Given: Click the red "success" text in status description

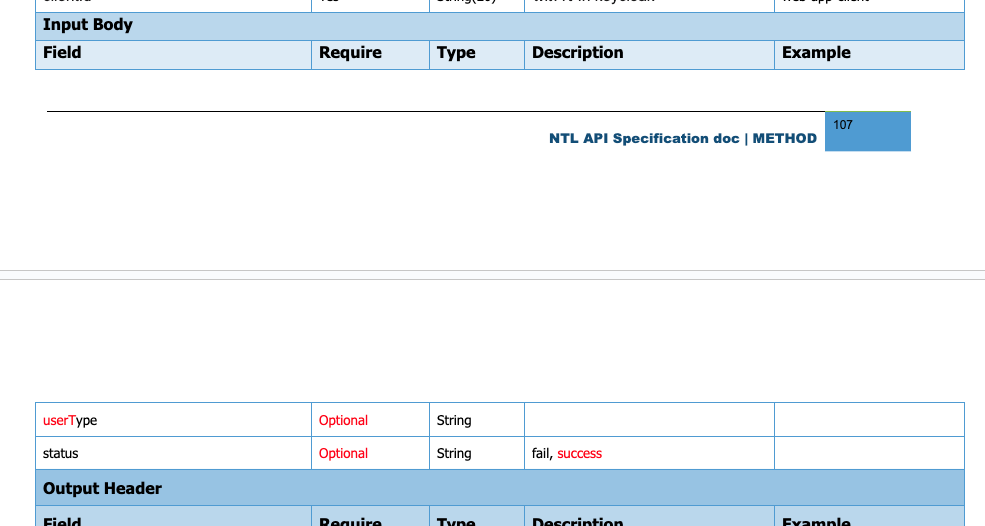Looking at the screenshot, I should point(580,454).
